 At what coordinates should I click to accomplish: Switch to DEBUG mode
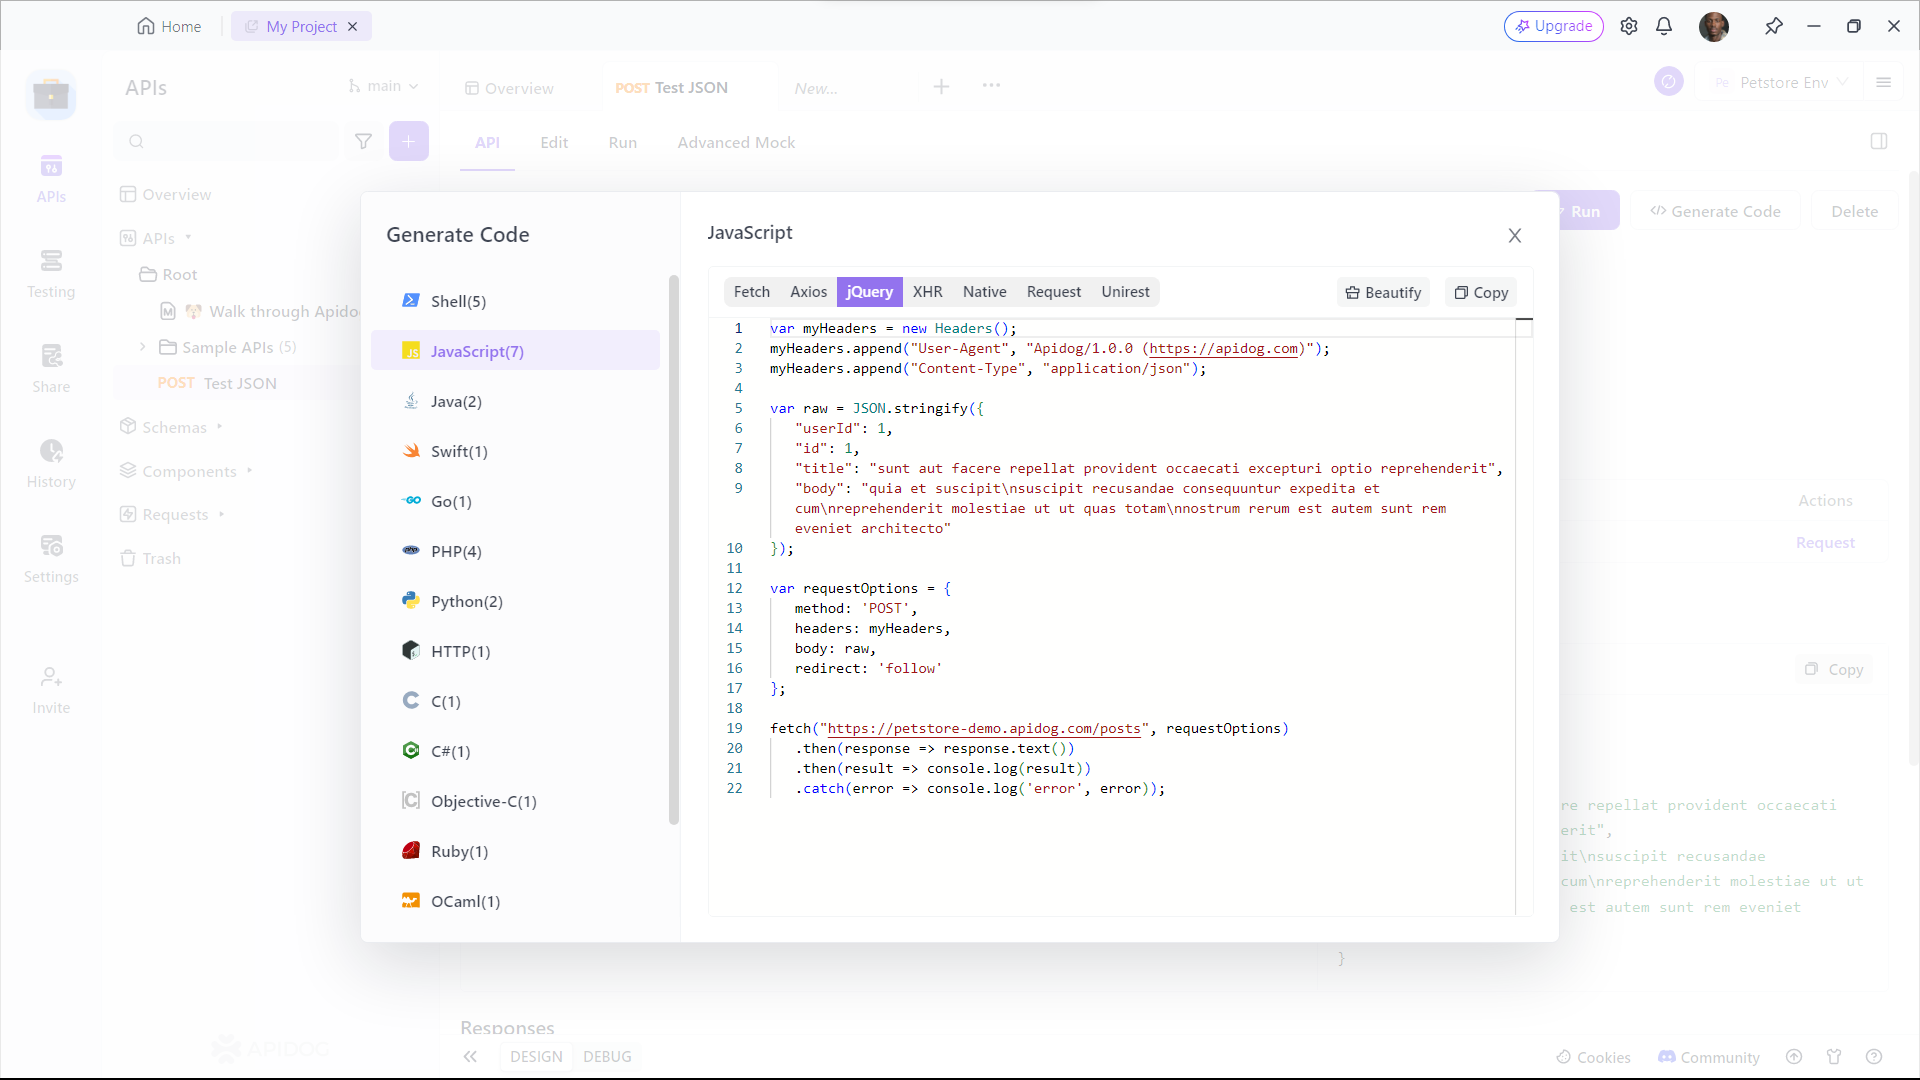coord(607,1056)
